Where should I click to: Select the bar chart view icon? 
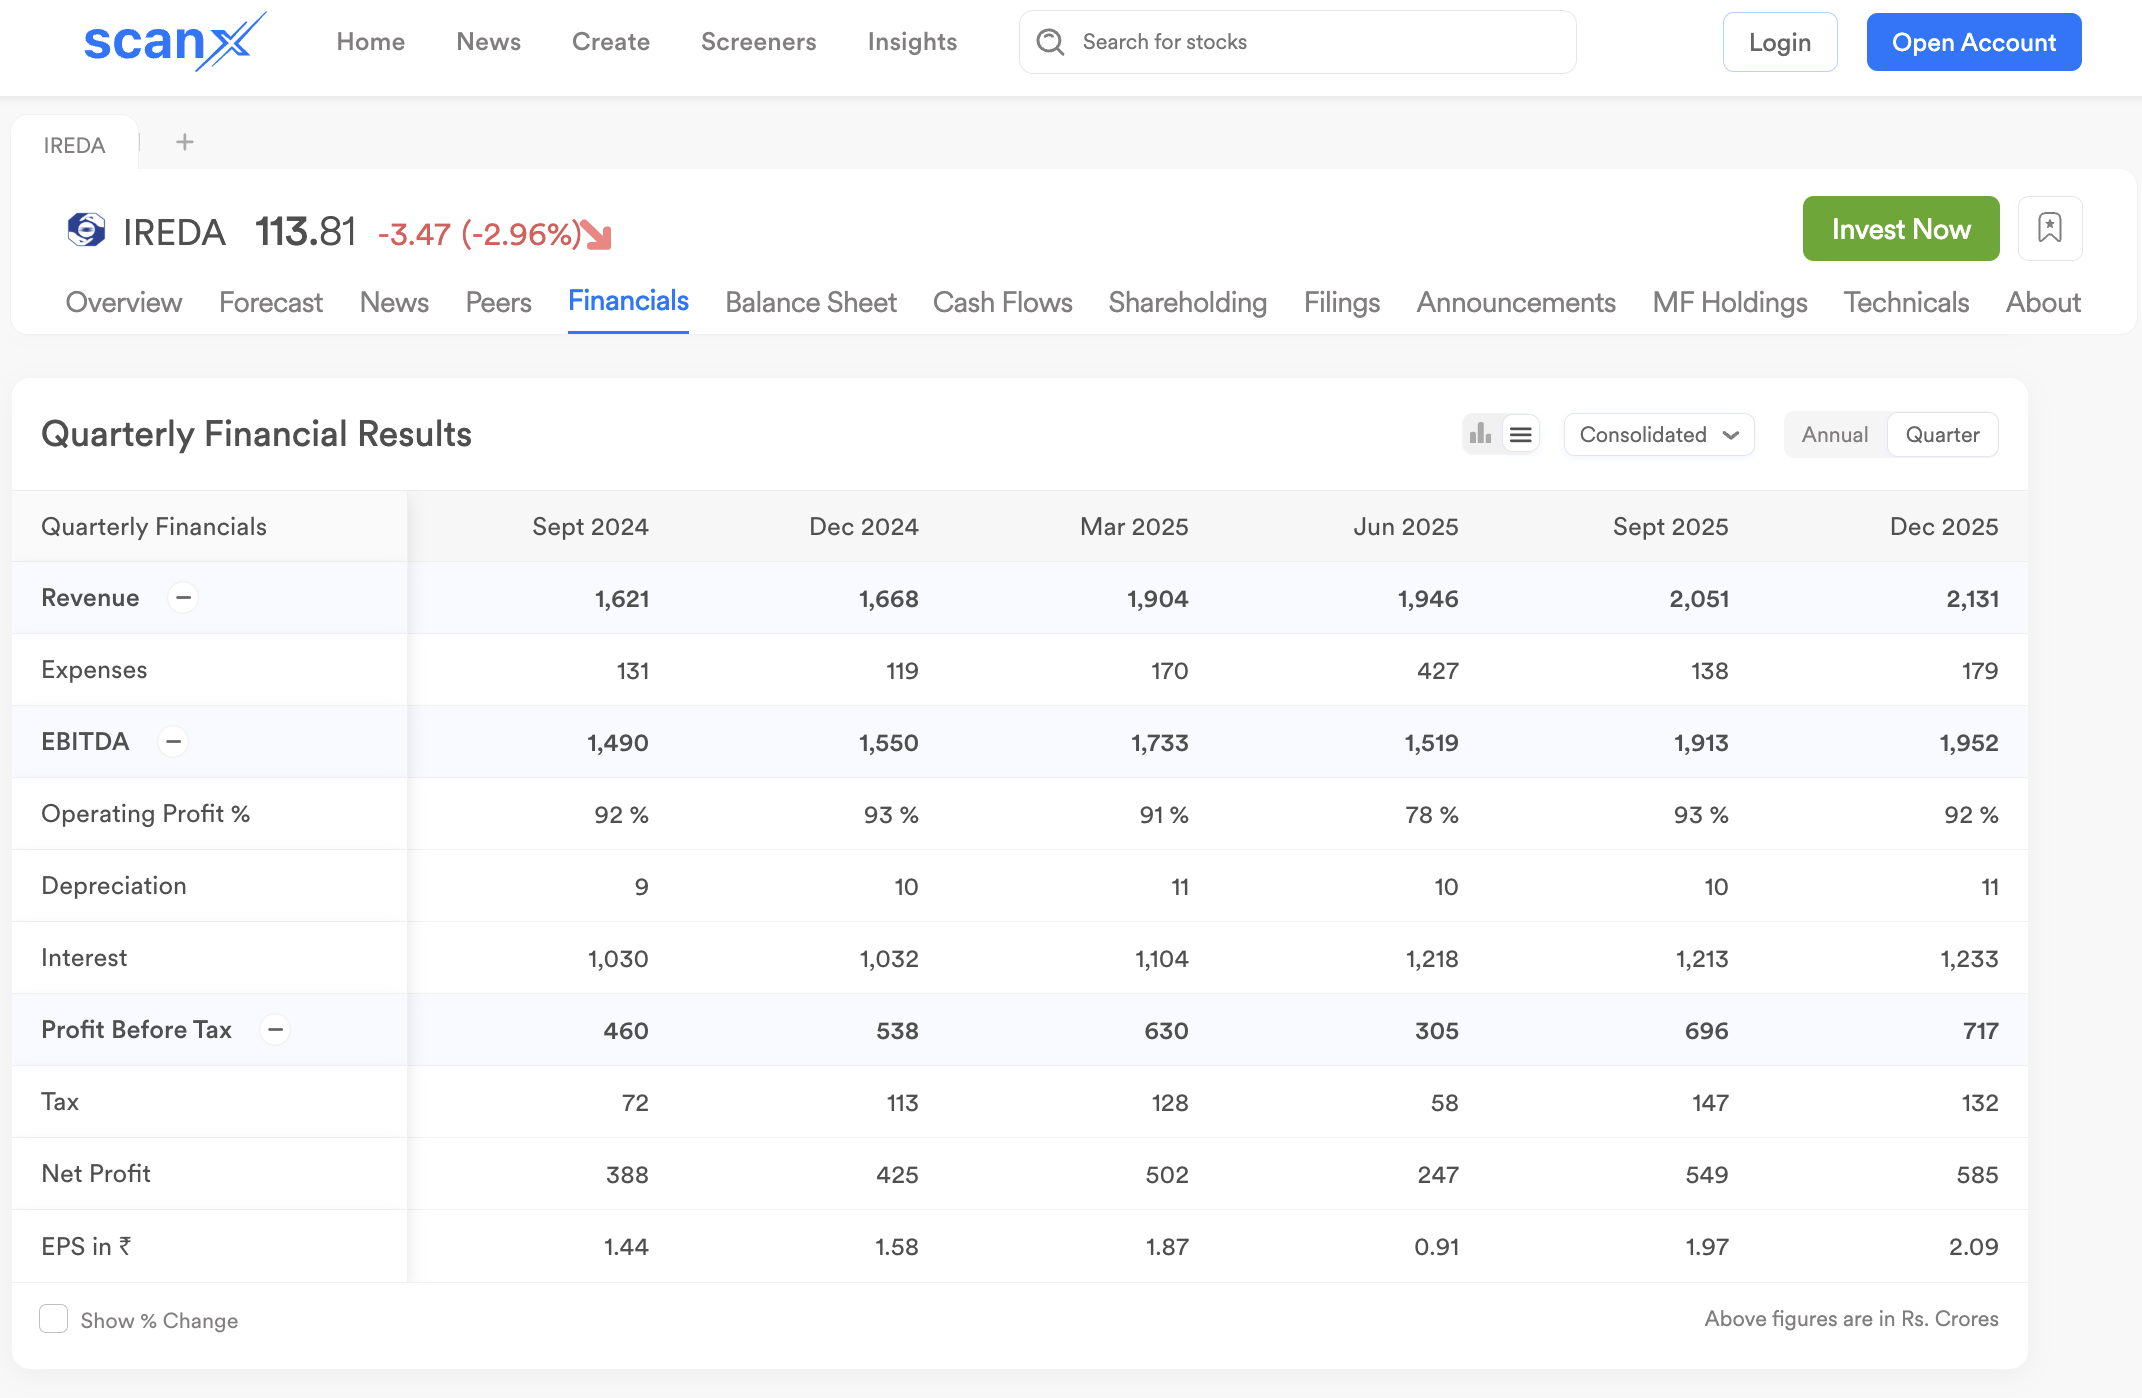[1480, 434]
